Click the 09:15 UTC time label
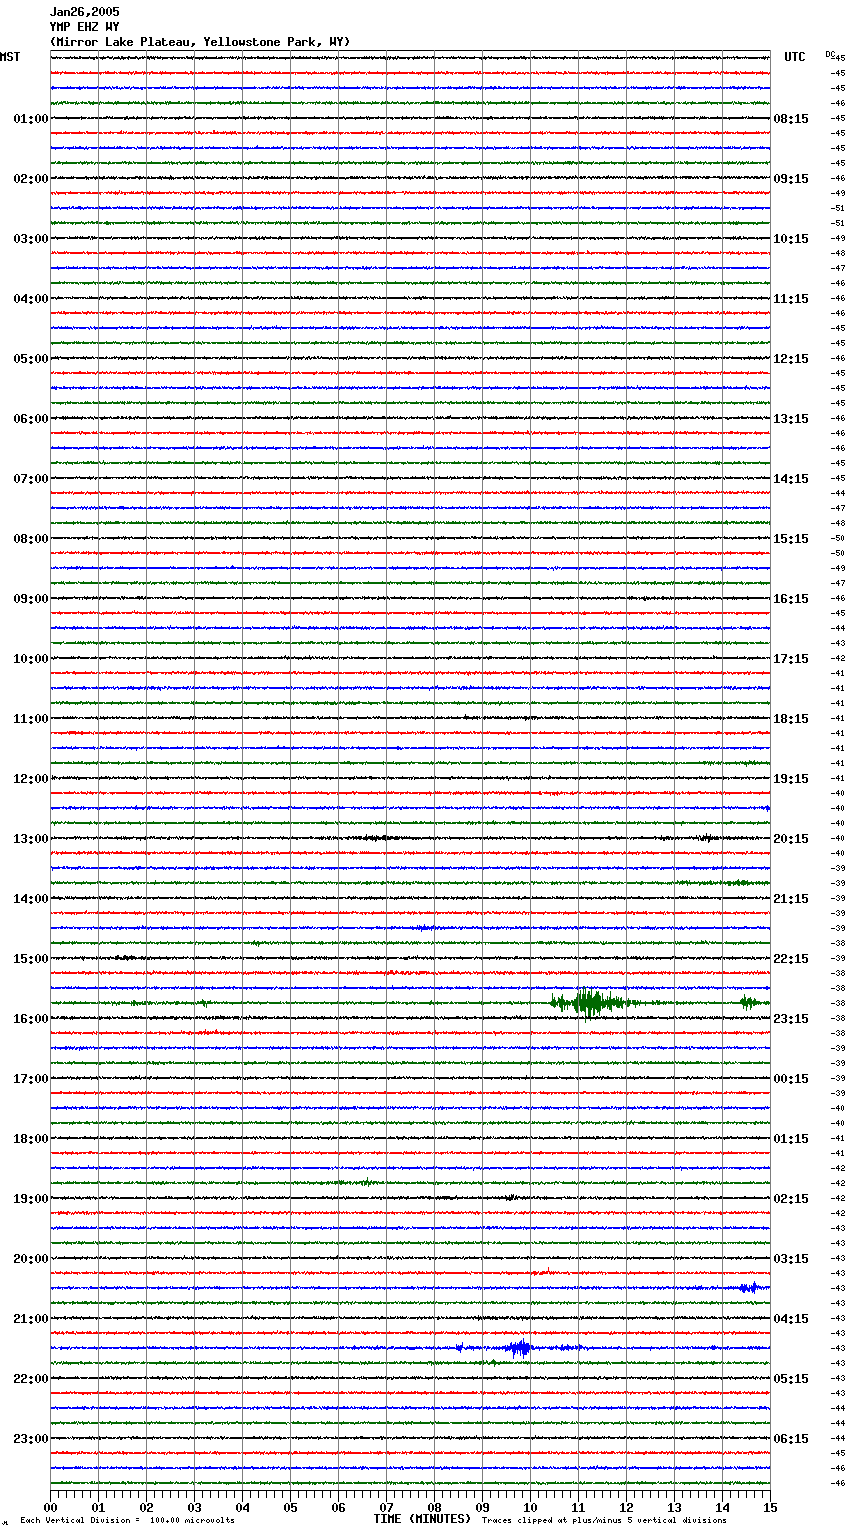The image size is (850, 1534). 791,179
